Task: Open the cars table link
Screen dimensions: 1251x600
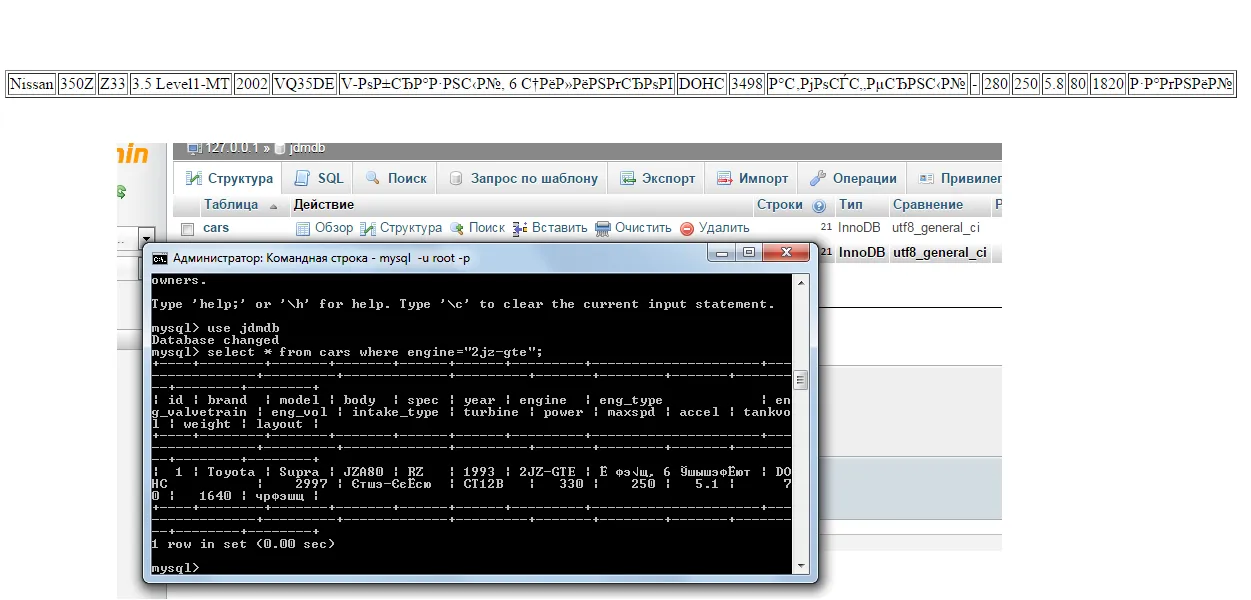Action: point(216,228)
